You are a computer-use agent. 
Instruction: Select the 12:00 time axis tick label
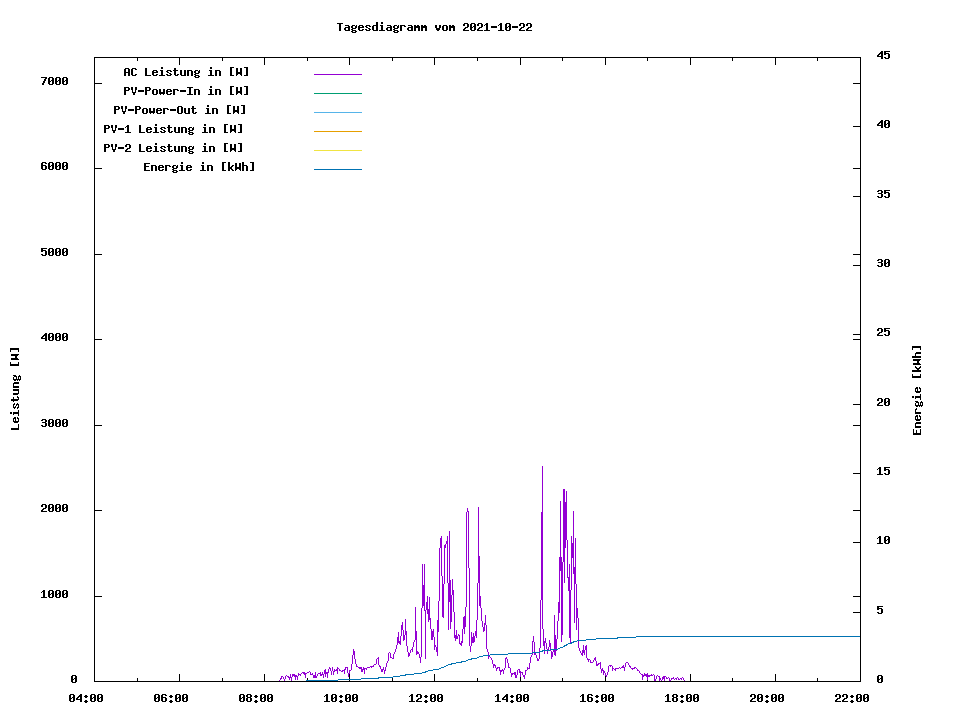pyautogui.click(x=426, y=698)
